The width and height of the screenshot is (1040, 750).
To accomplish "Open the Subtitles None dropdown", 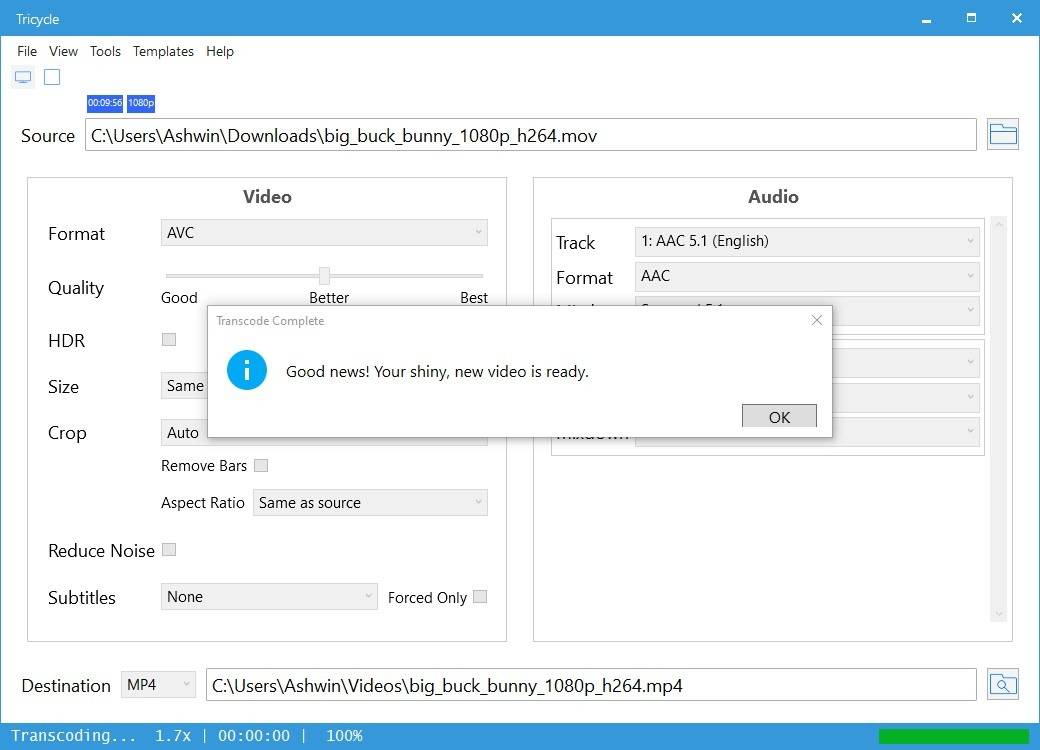I will coord(269,597).
